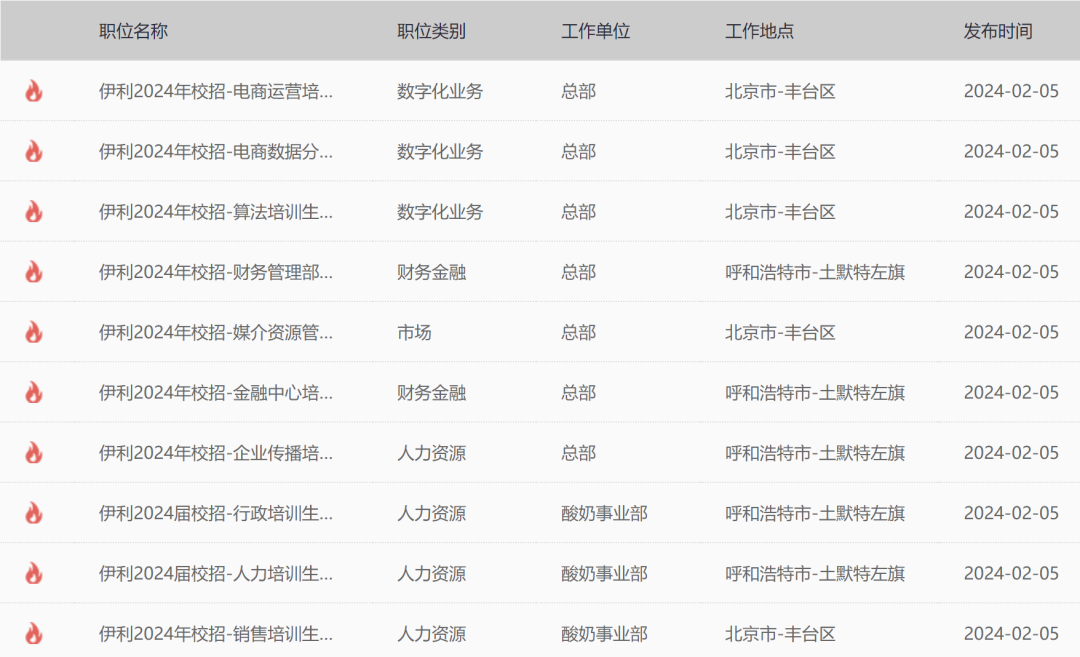Open job 伊利2024年校招-财务管理部...

click(216, 272)
